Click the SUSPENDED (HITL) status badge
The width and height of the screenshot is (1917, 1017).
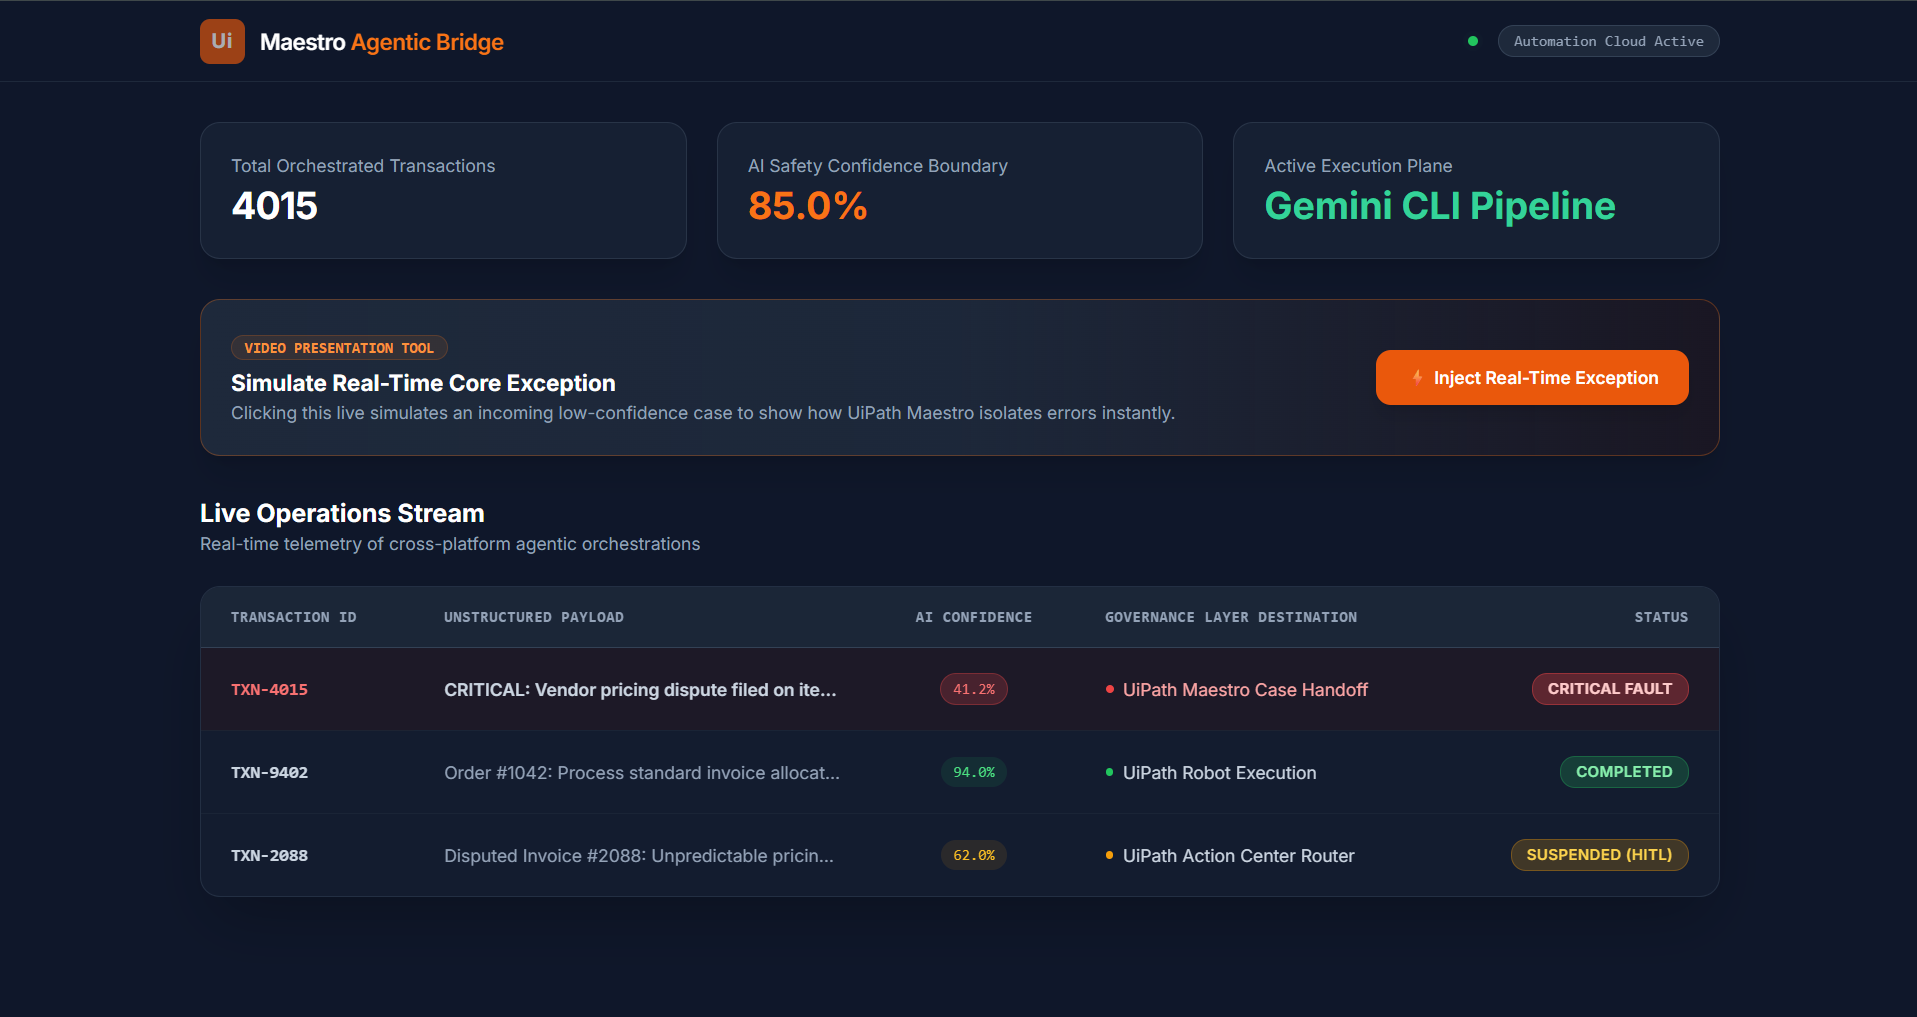click(1599, 855)
